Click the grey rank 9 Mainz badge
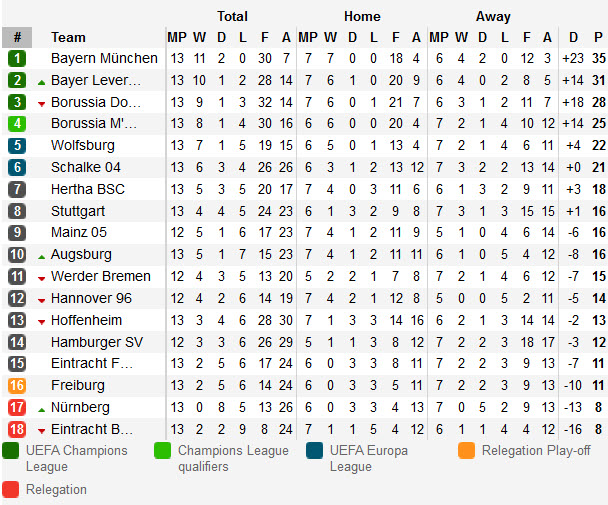Viewport: 608px width, 505px height. 17,233
